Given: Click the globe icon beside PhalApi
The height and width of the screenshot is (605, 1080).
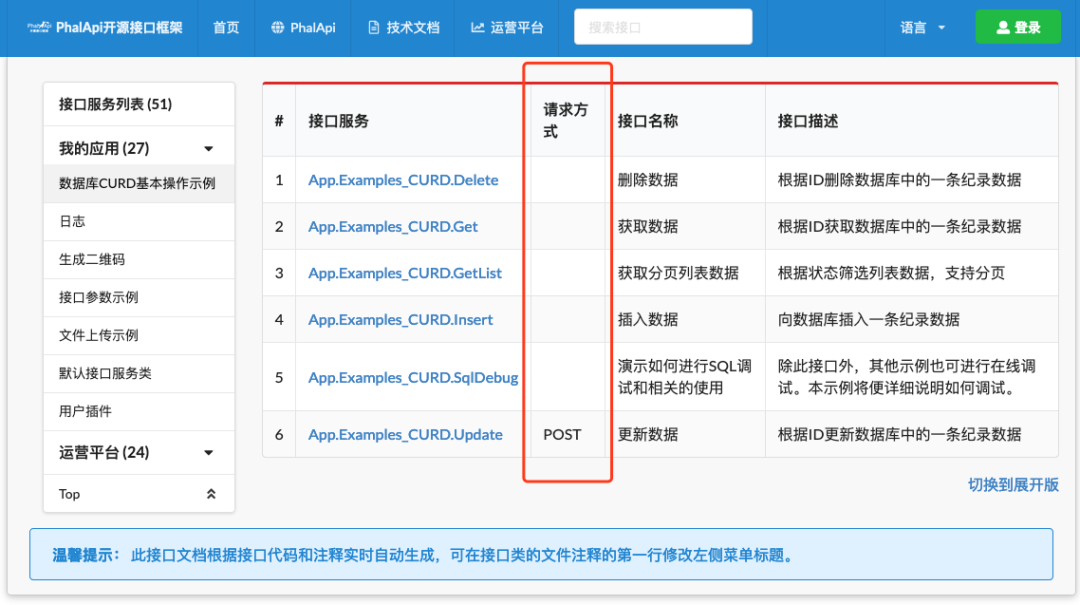Looking at the screenshot, I should [278, 28].
